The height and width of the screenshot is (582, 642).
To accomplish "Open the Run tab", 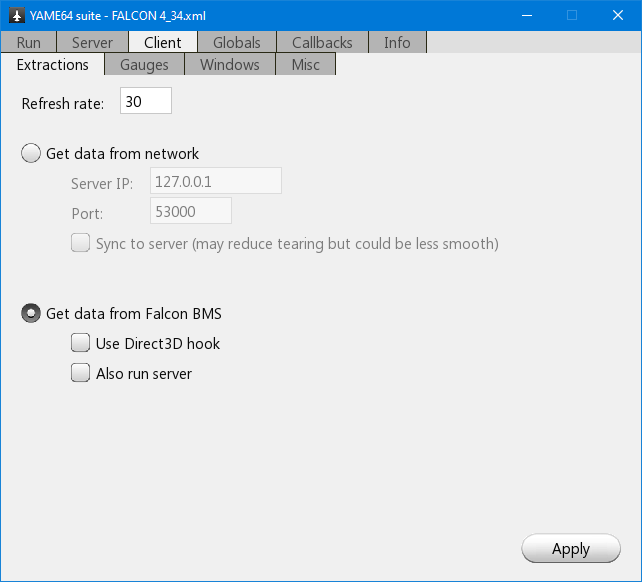I will (x=28, y=42).
